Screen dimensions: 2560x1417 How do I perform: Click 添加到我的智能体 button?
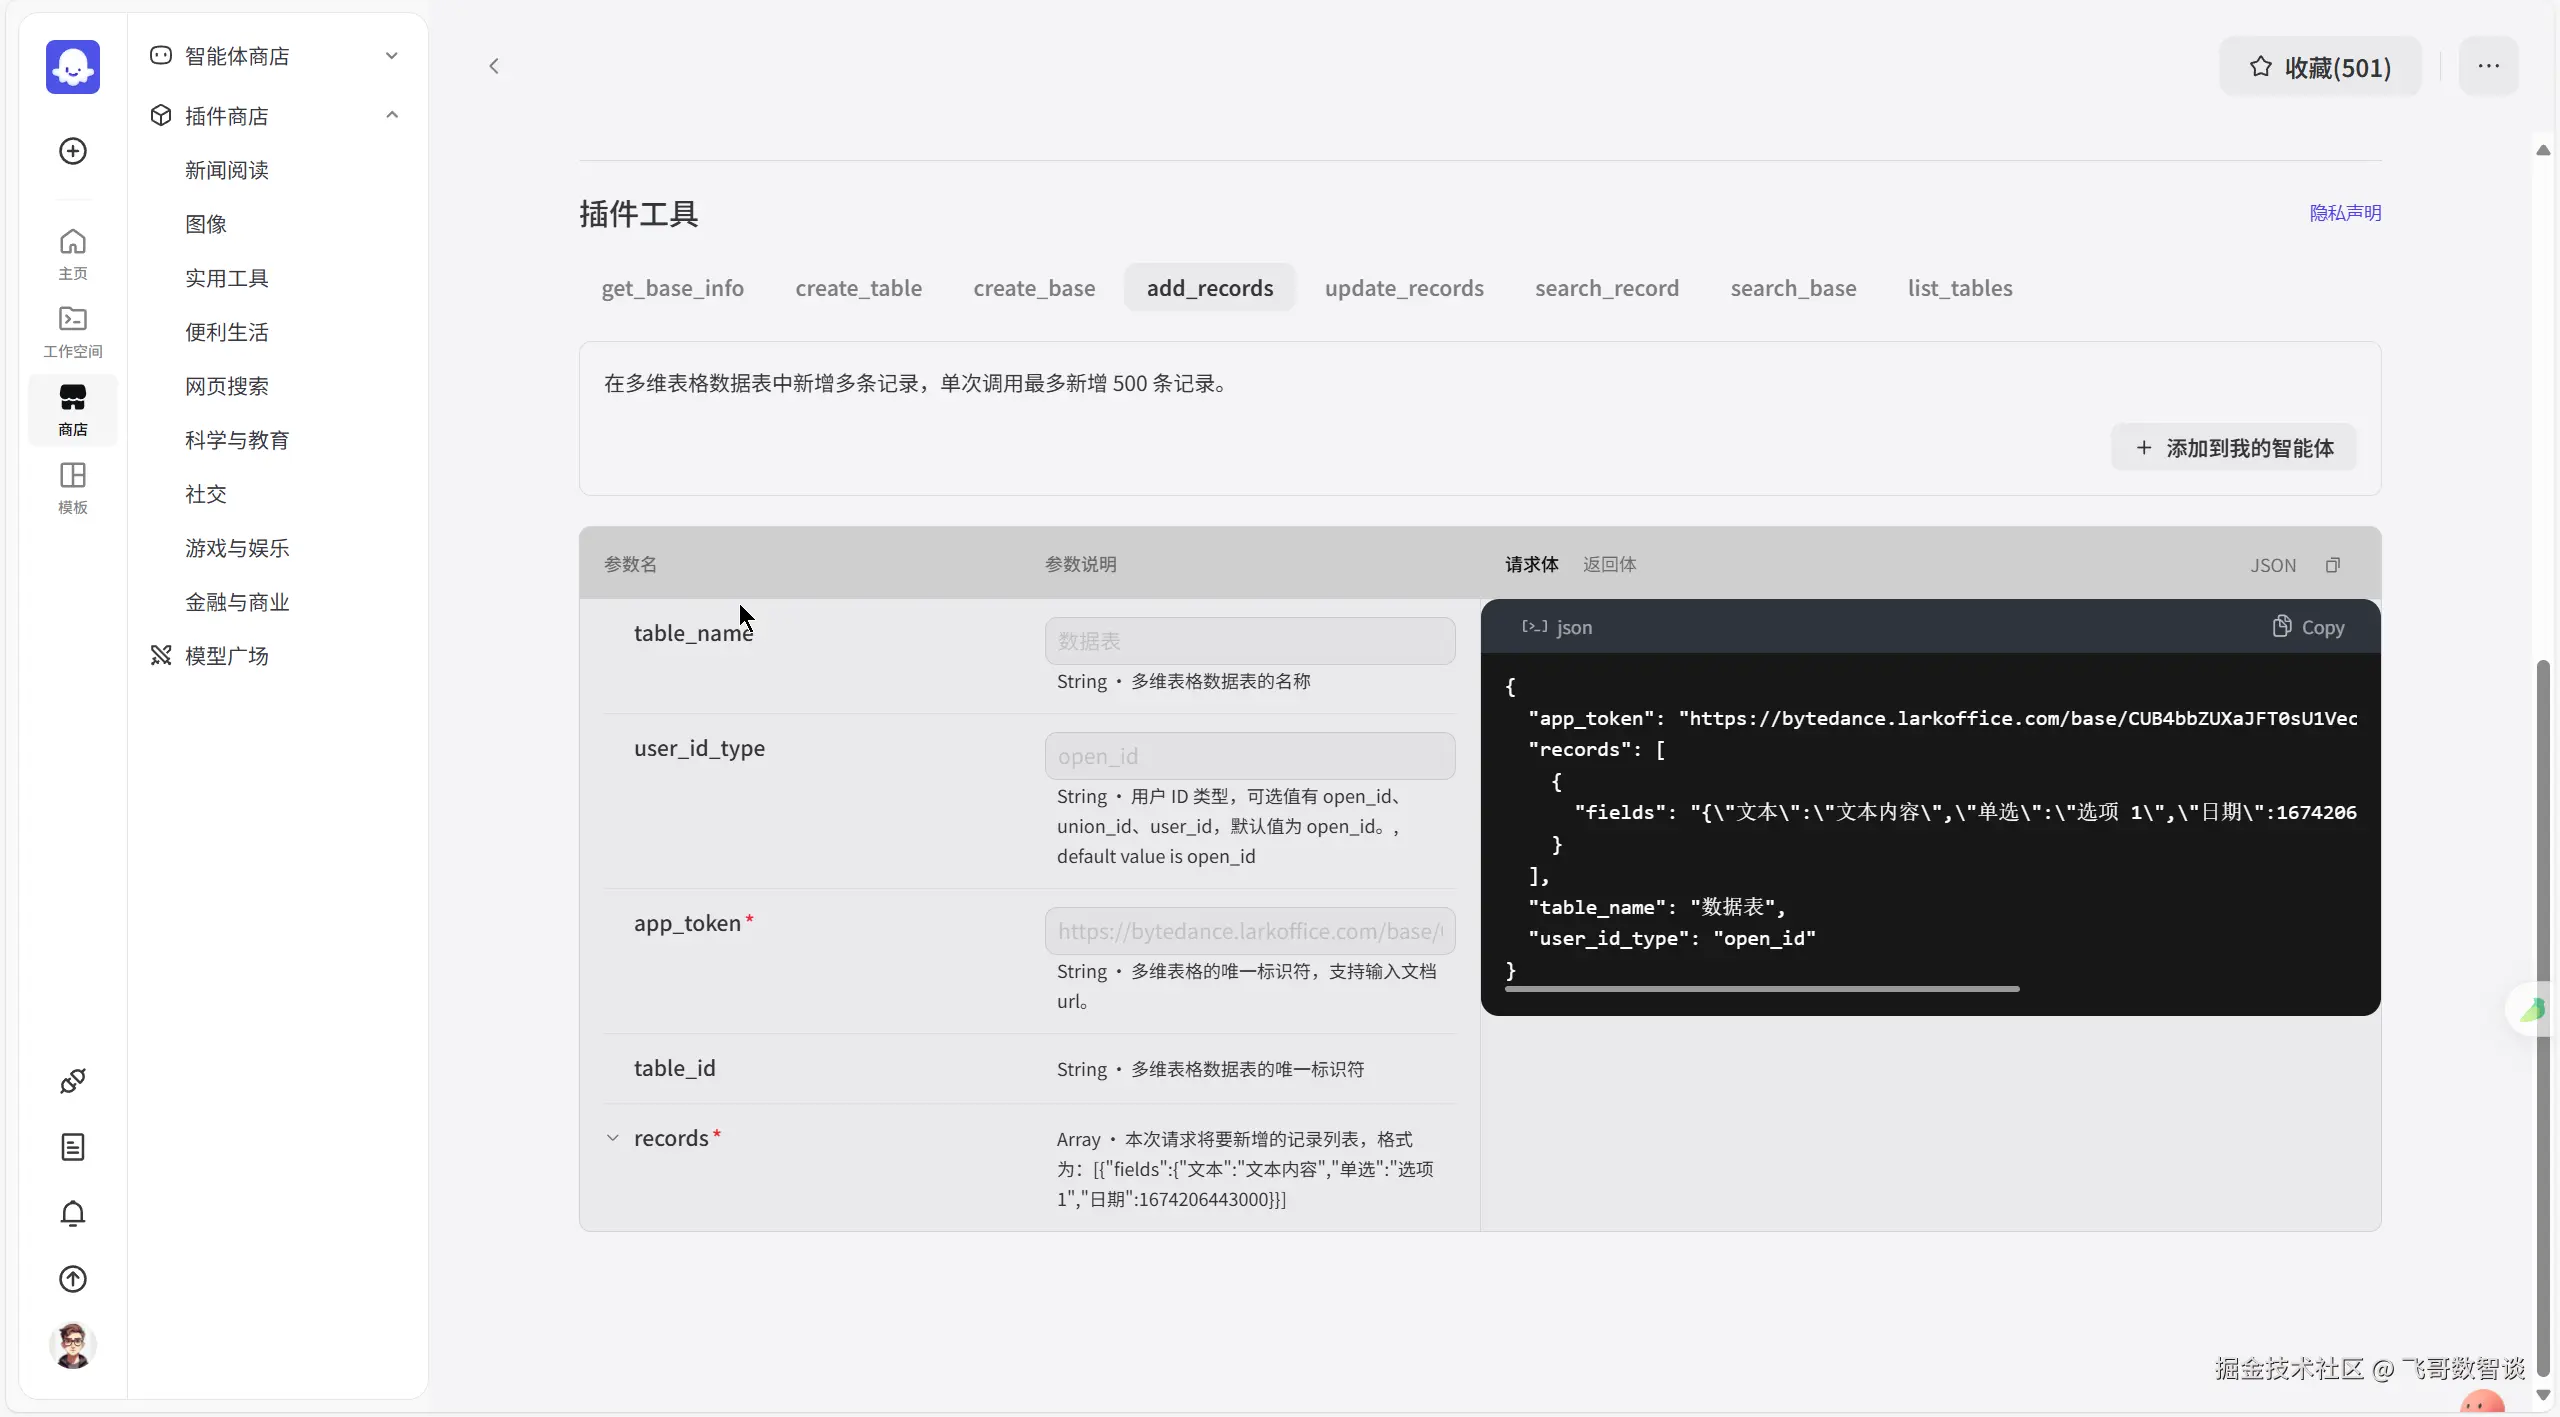(x=2234, y=448)
